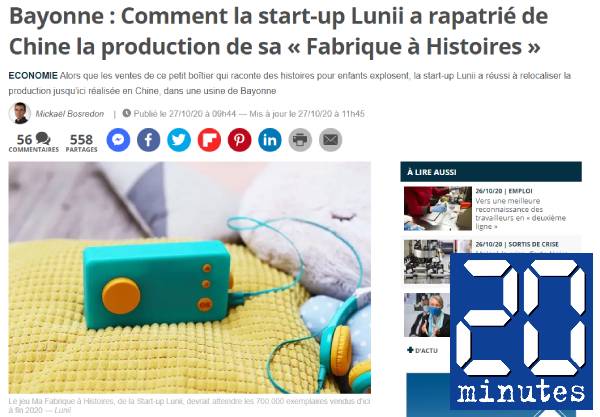Image resolution: width=600 pixels, height=417 pixels.
Task: Read 'Vers une meilleure reconnaissance des travailleurs' article
Action: [x=520, y=213]
